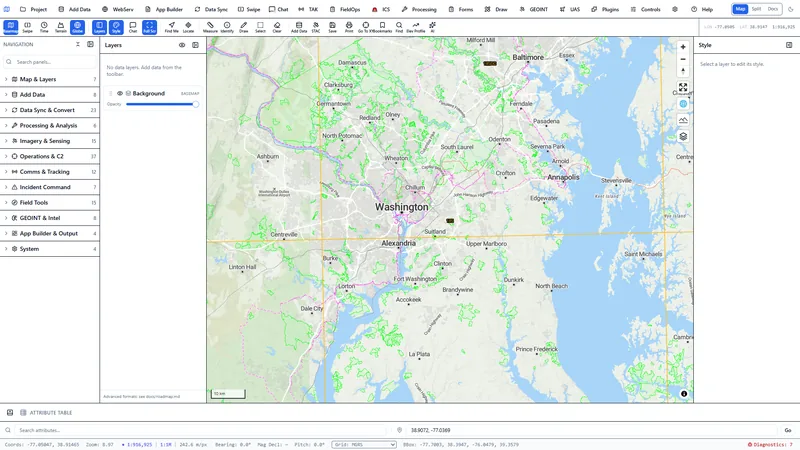Open the App Builder menu

pos(164,9)
